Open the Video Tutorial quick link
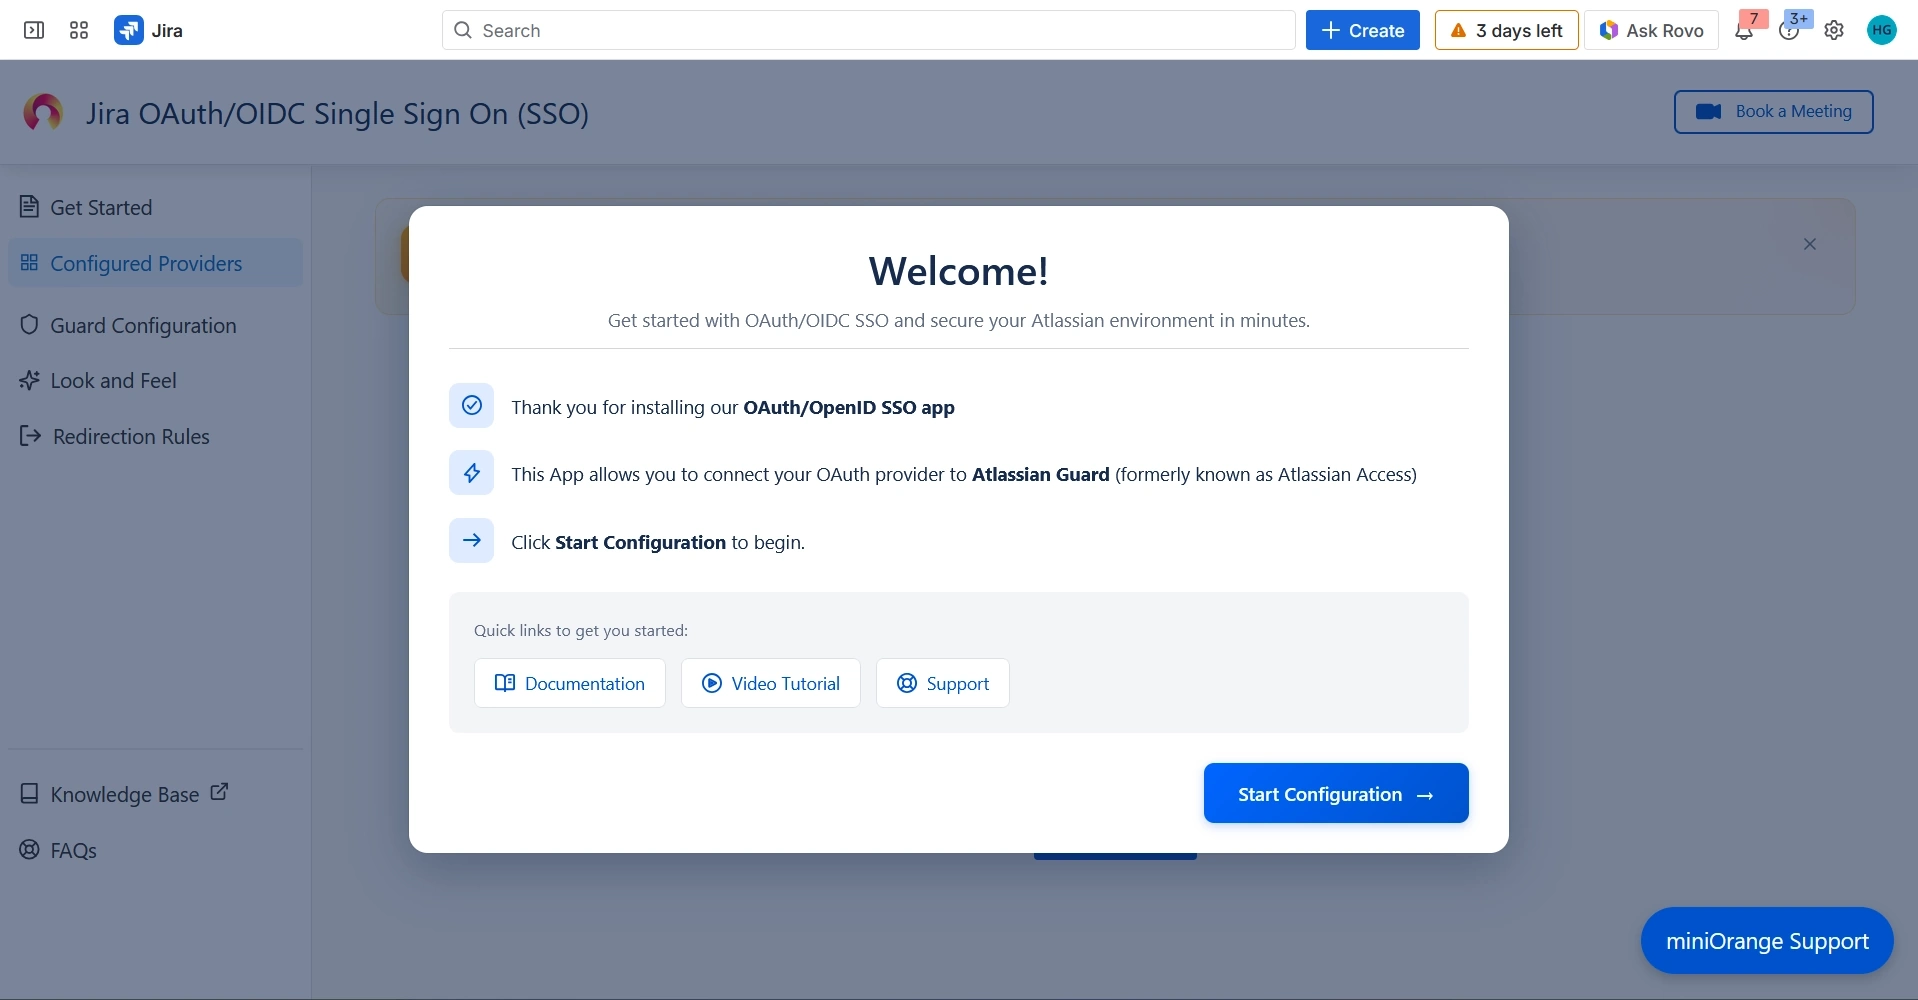1918x1000 pixels. (771, 683)
